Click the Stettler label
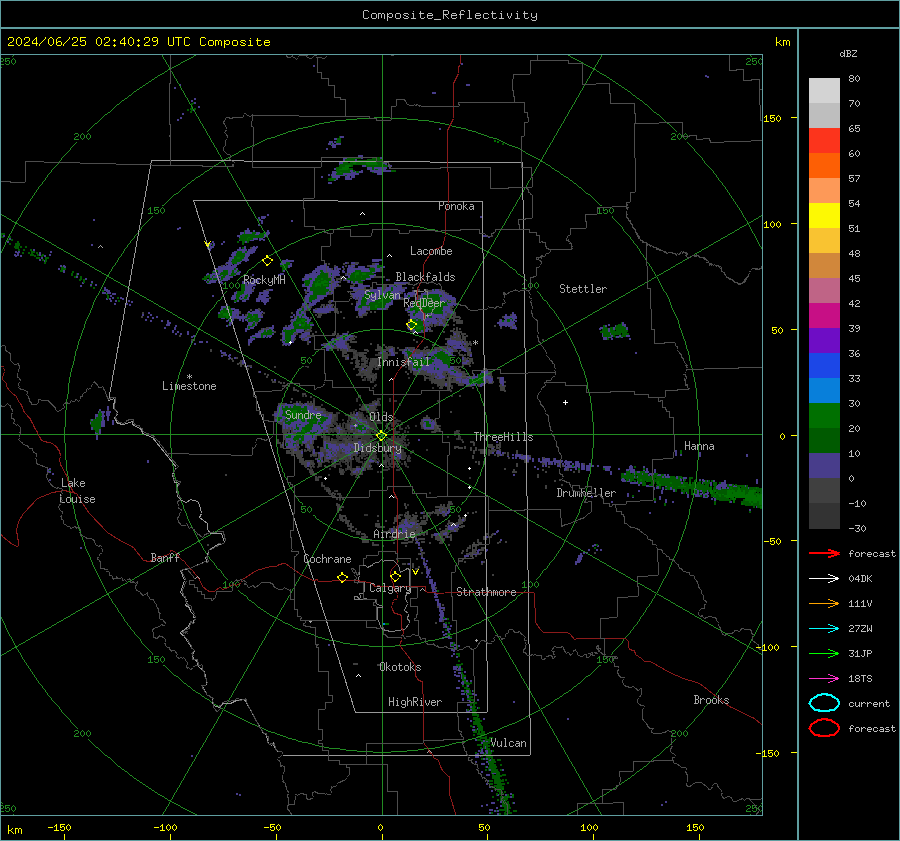The width and height of the screenshot is (900, 841). click(x=583, y=289)
